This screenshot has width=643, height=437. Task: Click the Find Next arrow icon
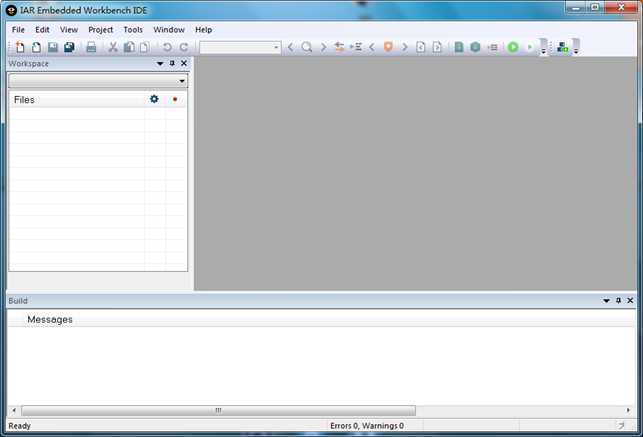[x=323, y=47]
